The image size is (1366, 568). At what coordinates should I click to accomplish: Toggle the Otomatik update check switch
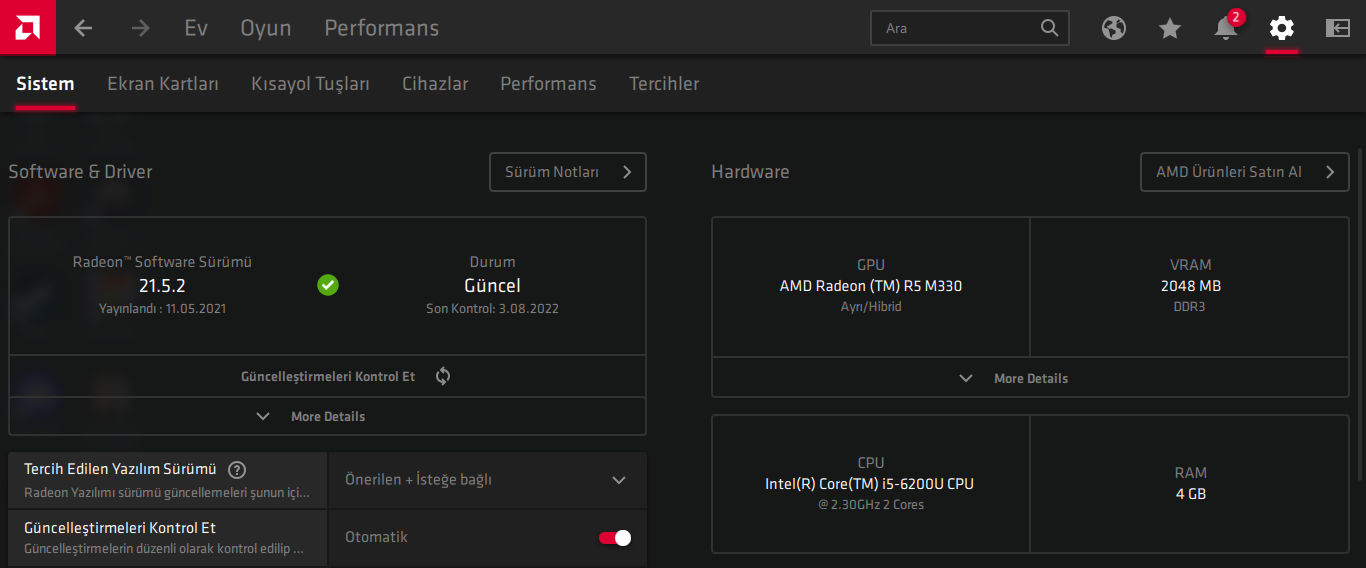615,538
